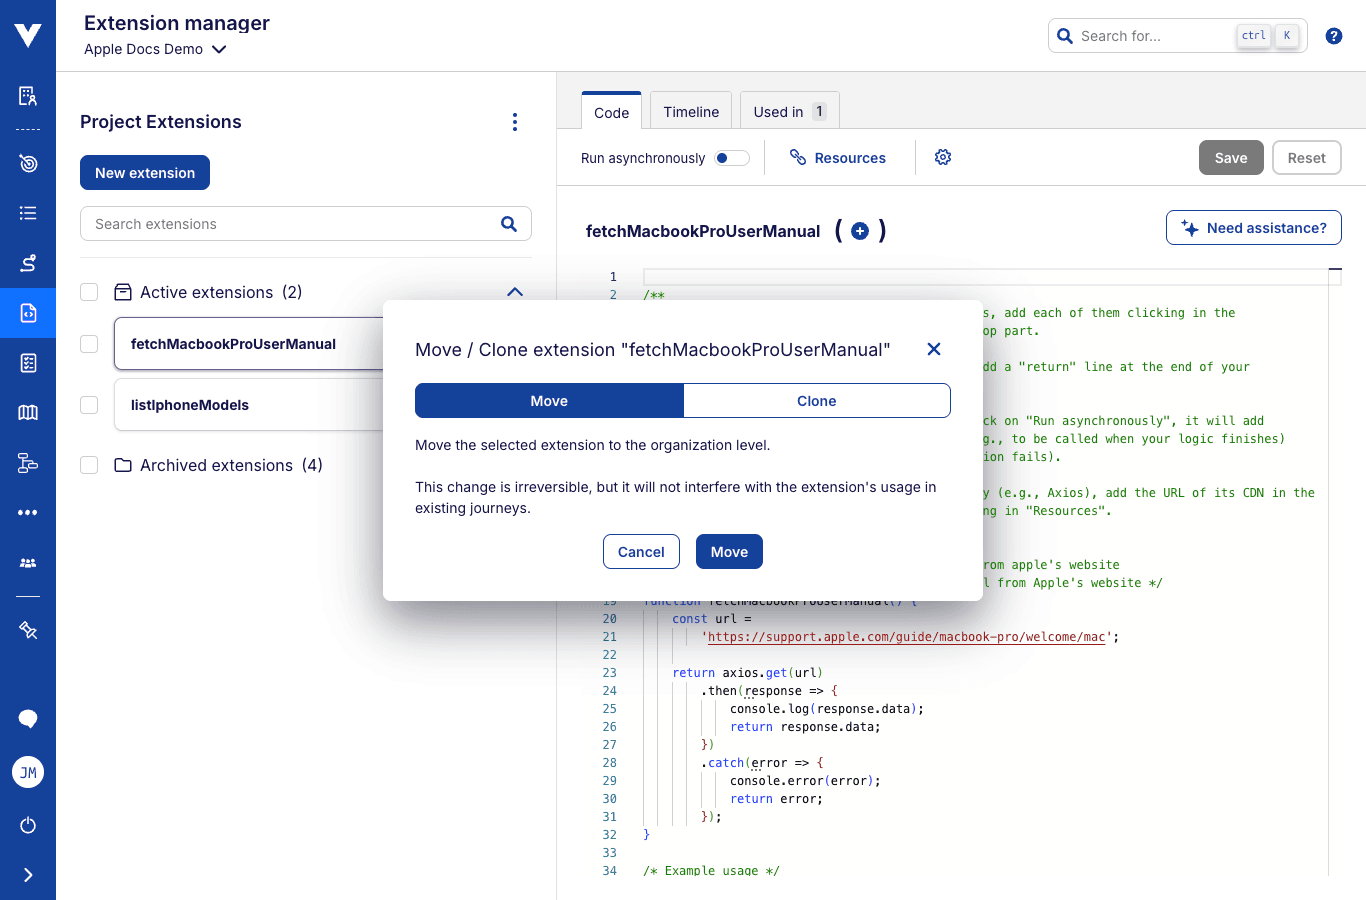This screenshot has width=1366, height=900.
Task: Expand the left sidebar with bottom arrow
Action: [28, 875]
